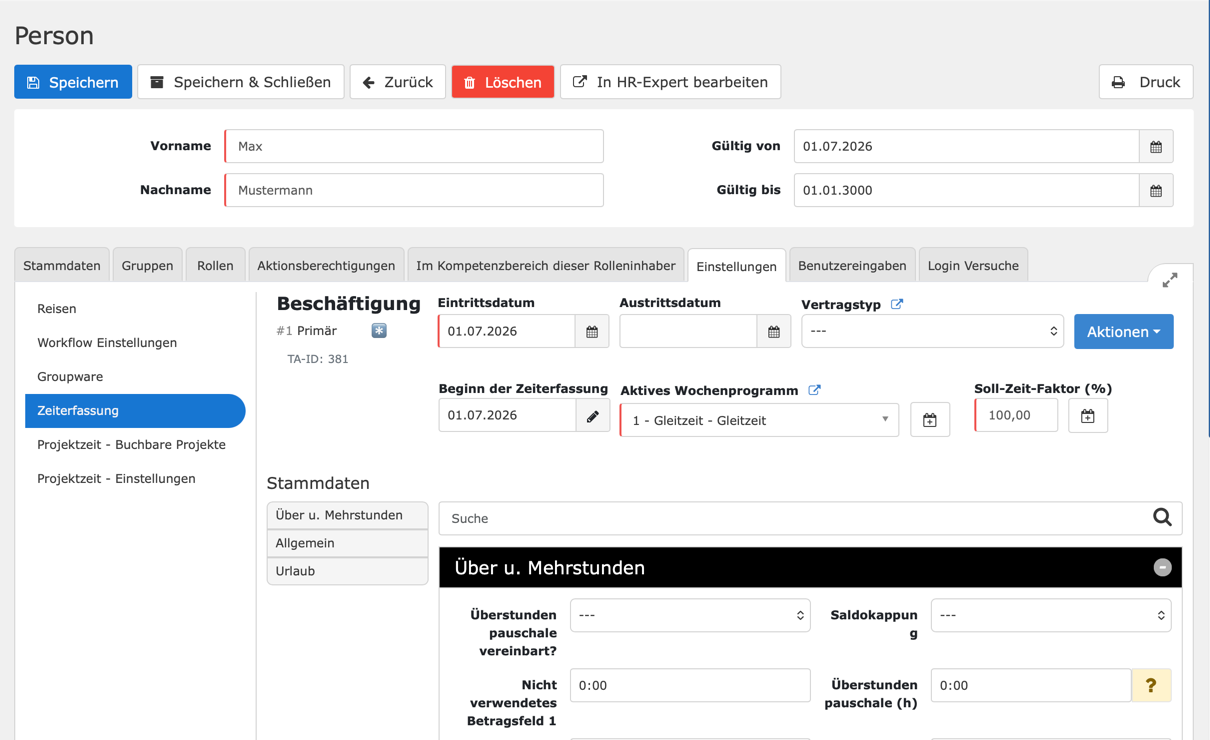Click the question mark help icon for Überstundenpauschale
The image size is (1210, 740).
[1151, 685]
